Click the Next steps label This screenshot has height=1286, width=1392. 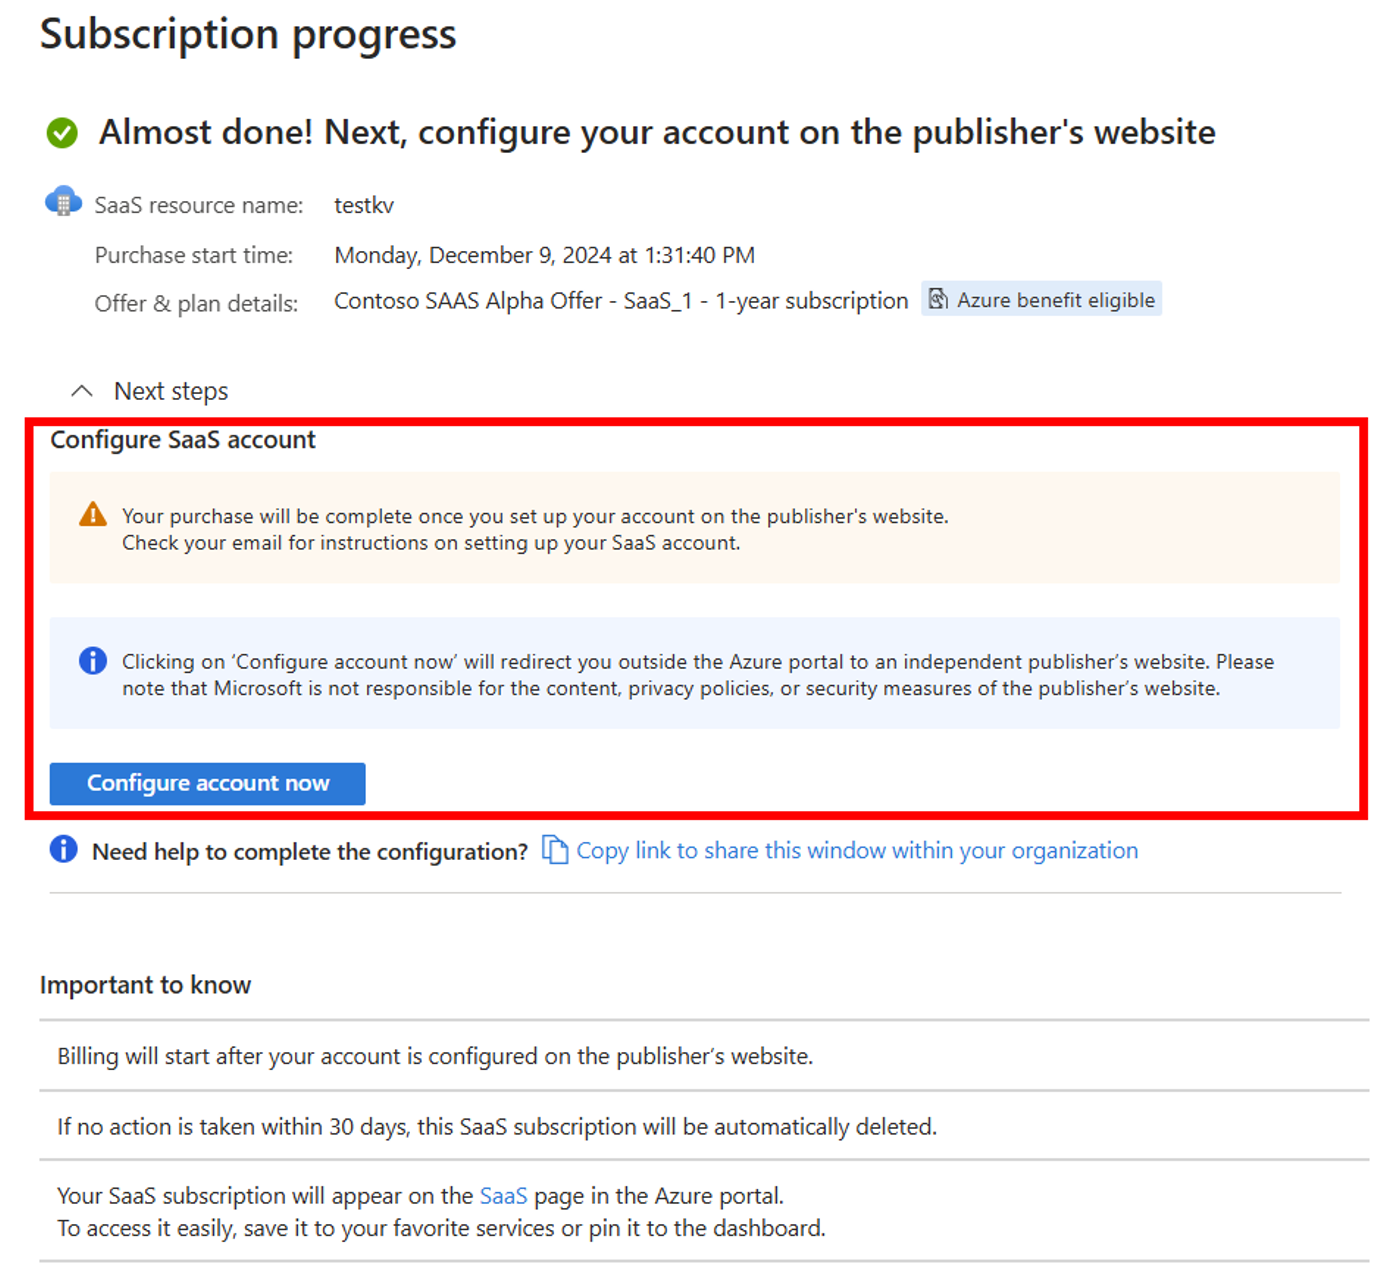pyautogui.click(x=171, y=391)
